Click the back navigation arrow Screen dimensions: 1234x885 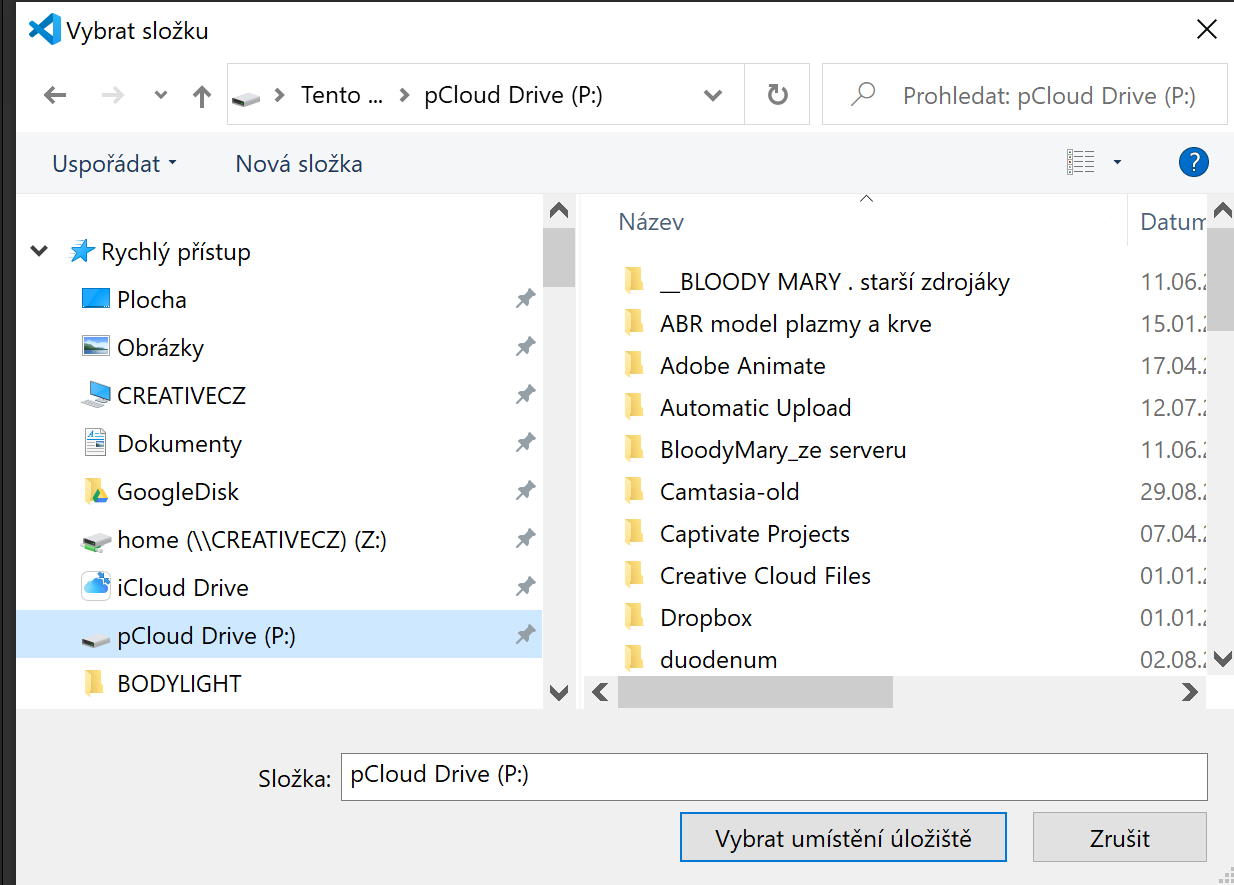coord(55,96)
